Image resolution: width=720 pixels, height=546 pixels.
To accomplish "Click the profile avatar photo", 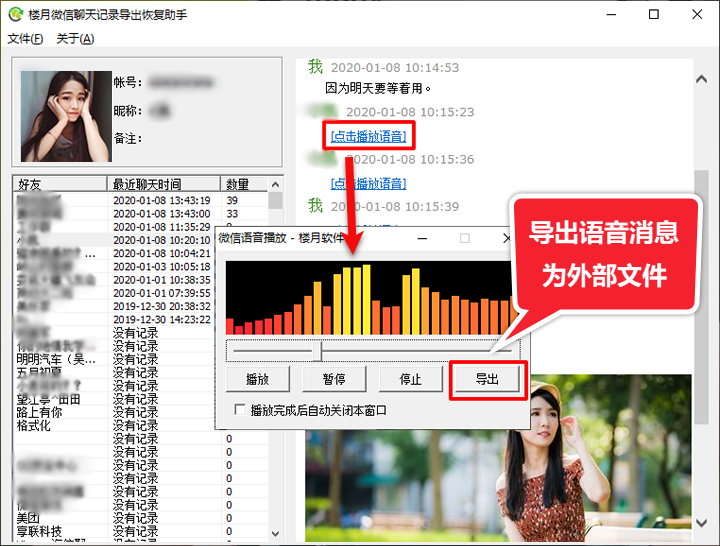I will click(66, 116).
